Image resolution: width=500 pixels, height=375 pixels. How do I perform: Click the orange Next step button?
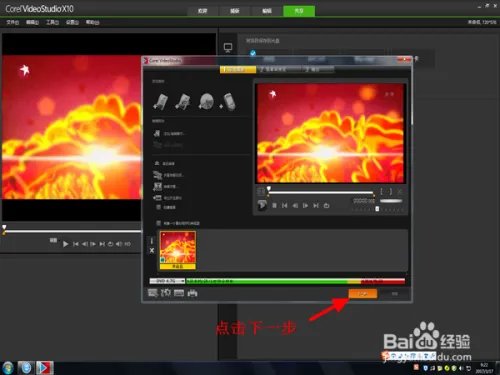click(x=363, y=294)
